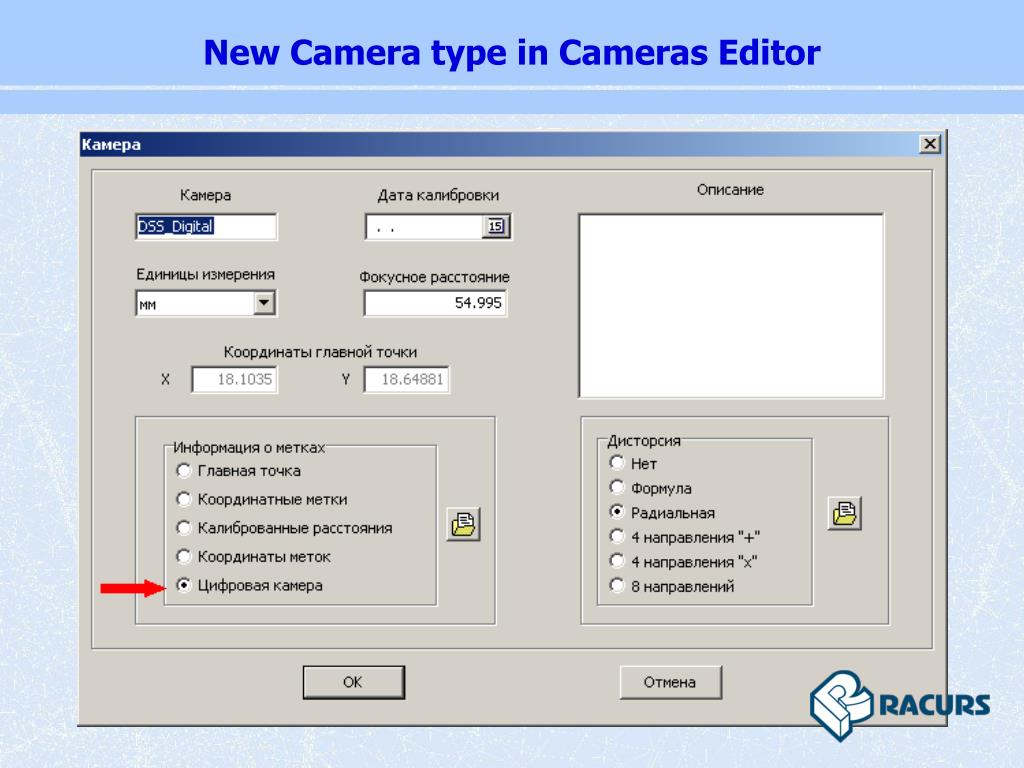Choose Калиброванные расстояния option
1024x768 pixels.
[183, 528]
